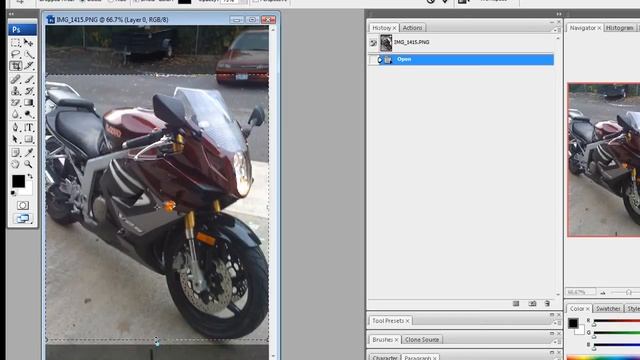Select the Eraser tool
The image size is (640, 360).
click(x=16, y=102)
